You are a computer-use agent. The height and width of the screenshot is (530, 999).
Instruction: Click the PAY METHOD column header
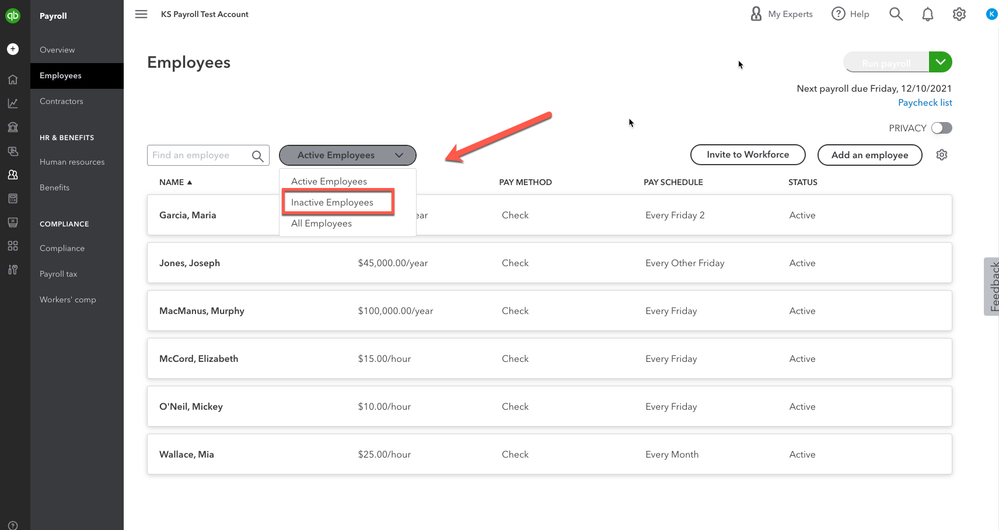tap(526, 182)
